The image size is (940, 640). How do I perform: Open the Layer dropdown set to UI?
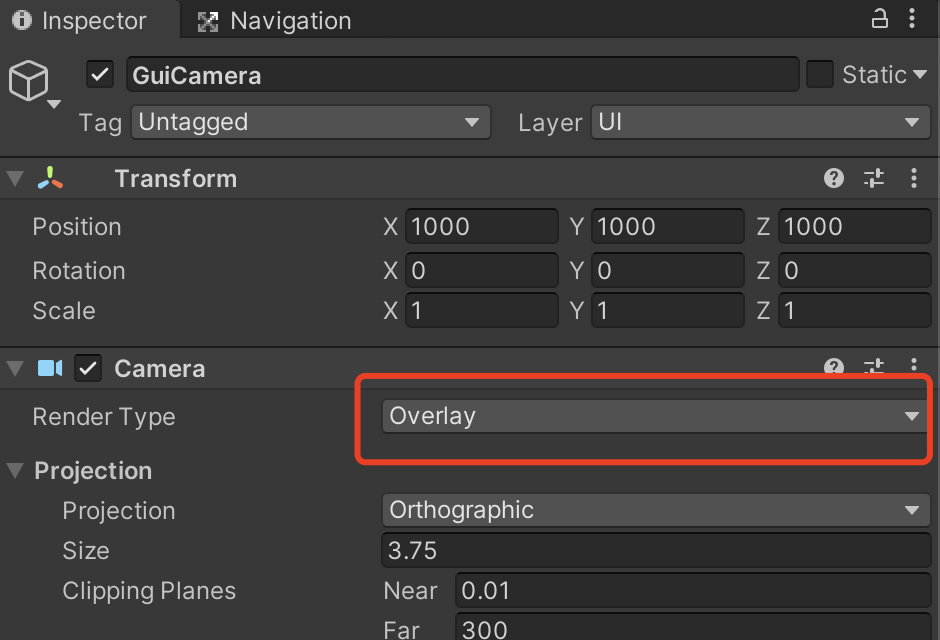(760, 122)
